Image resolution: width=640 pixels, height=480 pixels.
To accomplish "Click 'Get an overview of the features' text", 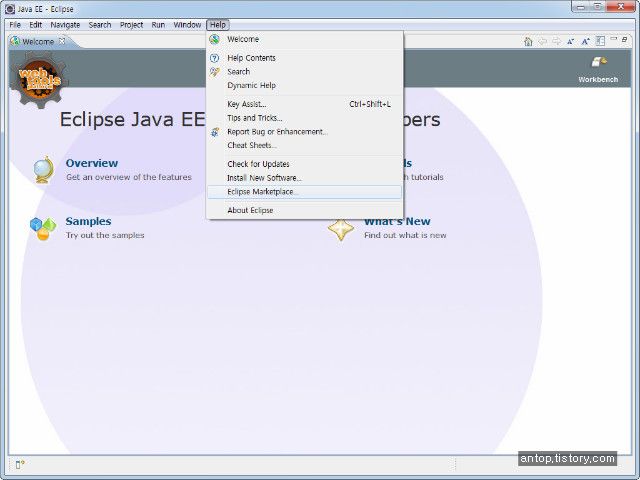I will pos(129,177).
